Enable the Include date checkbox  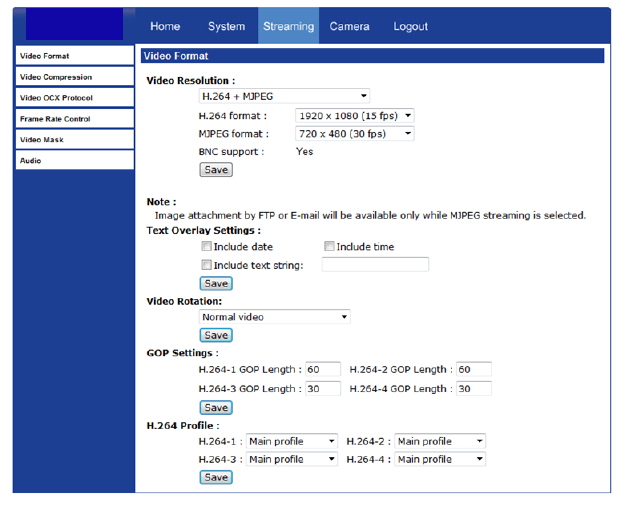coord(206,247)
